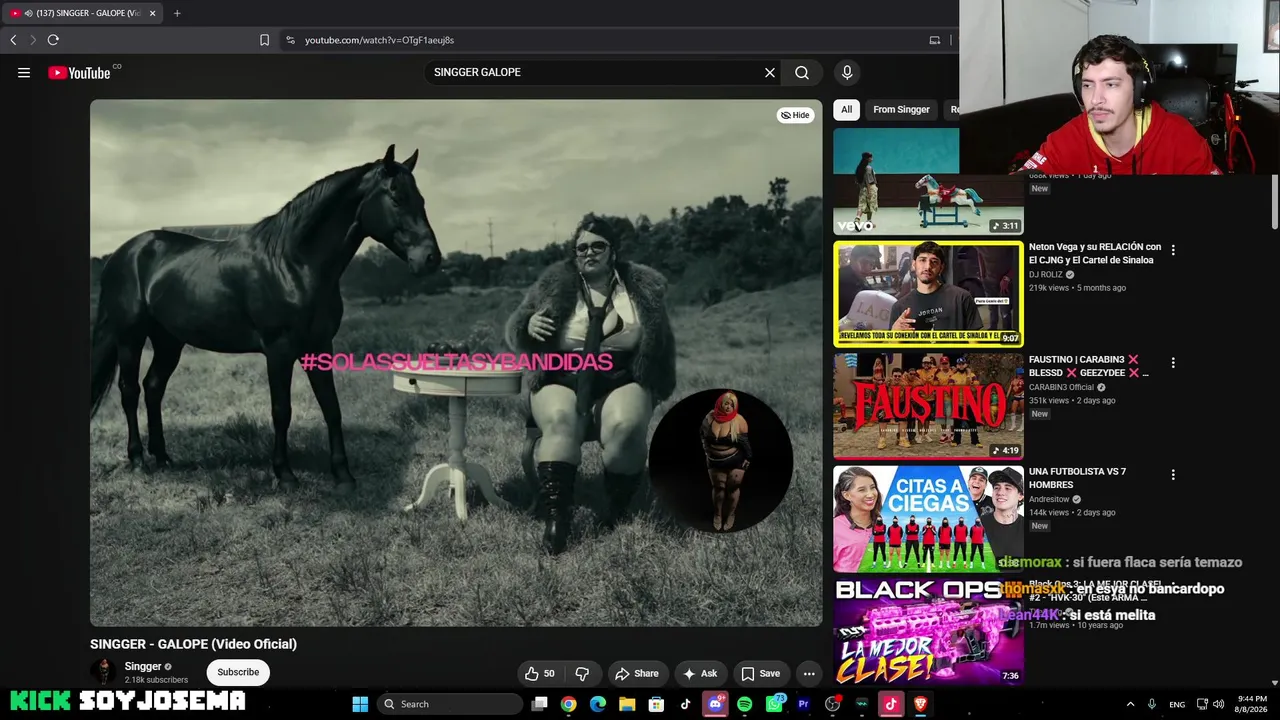The height and width of the screenshot is (720, 1280).
Task: Show hidden system tray icons chevron
Action: pos(1131,704)
